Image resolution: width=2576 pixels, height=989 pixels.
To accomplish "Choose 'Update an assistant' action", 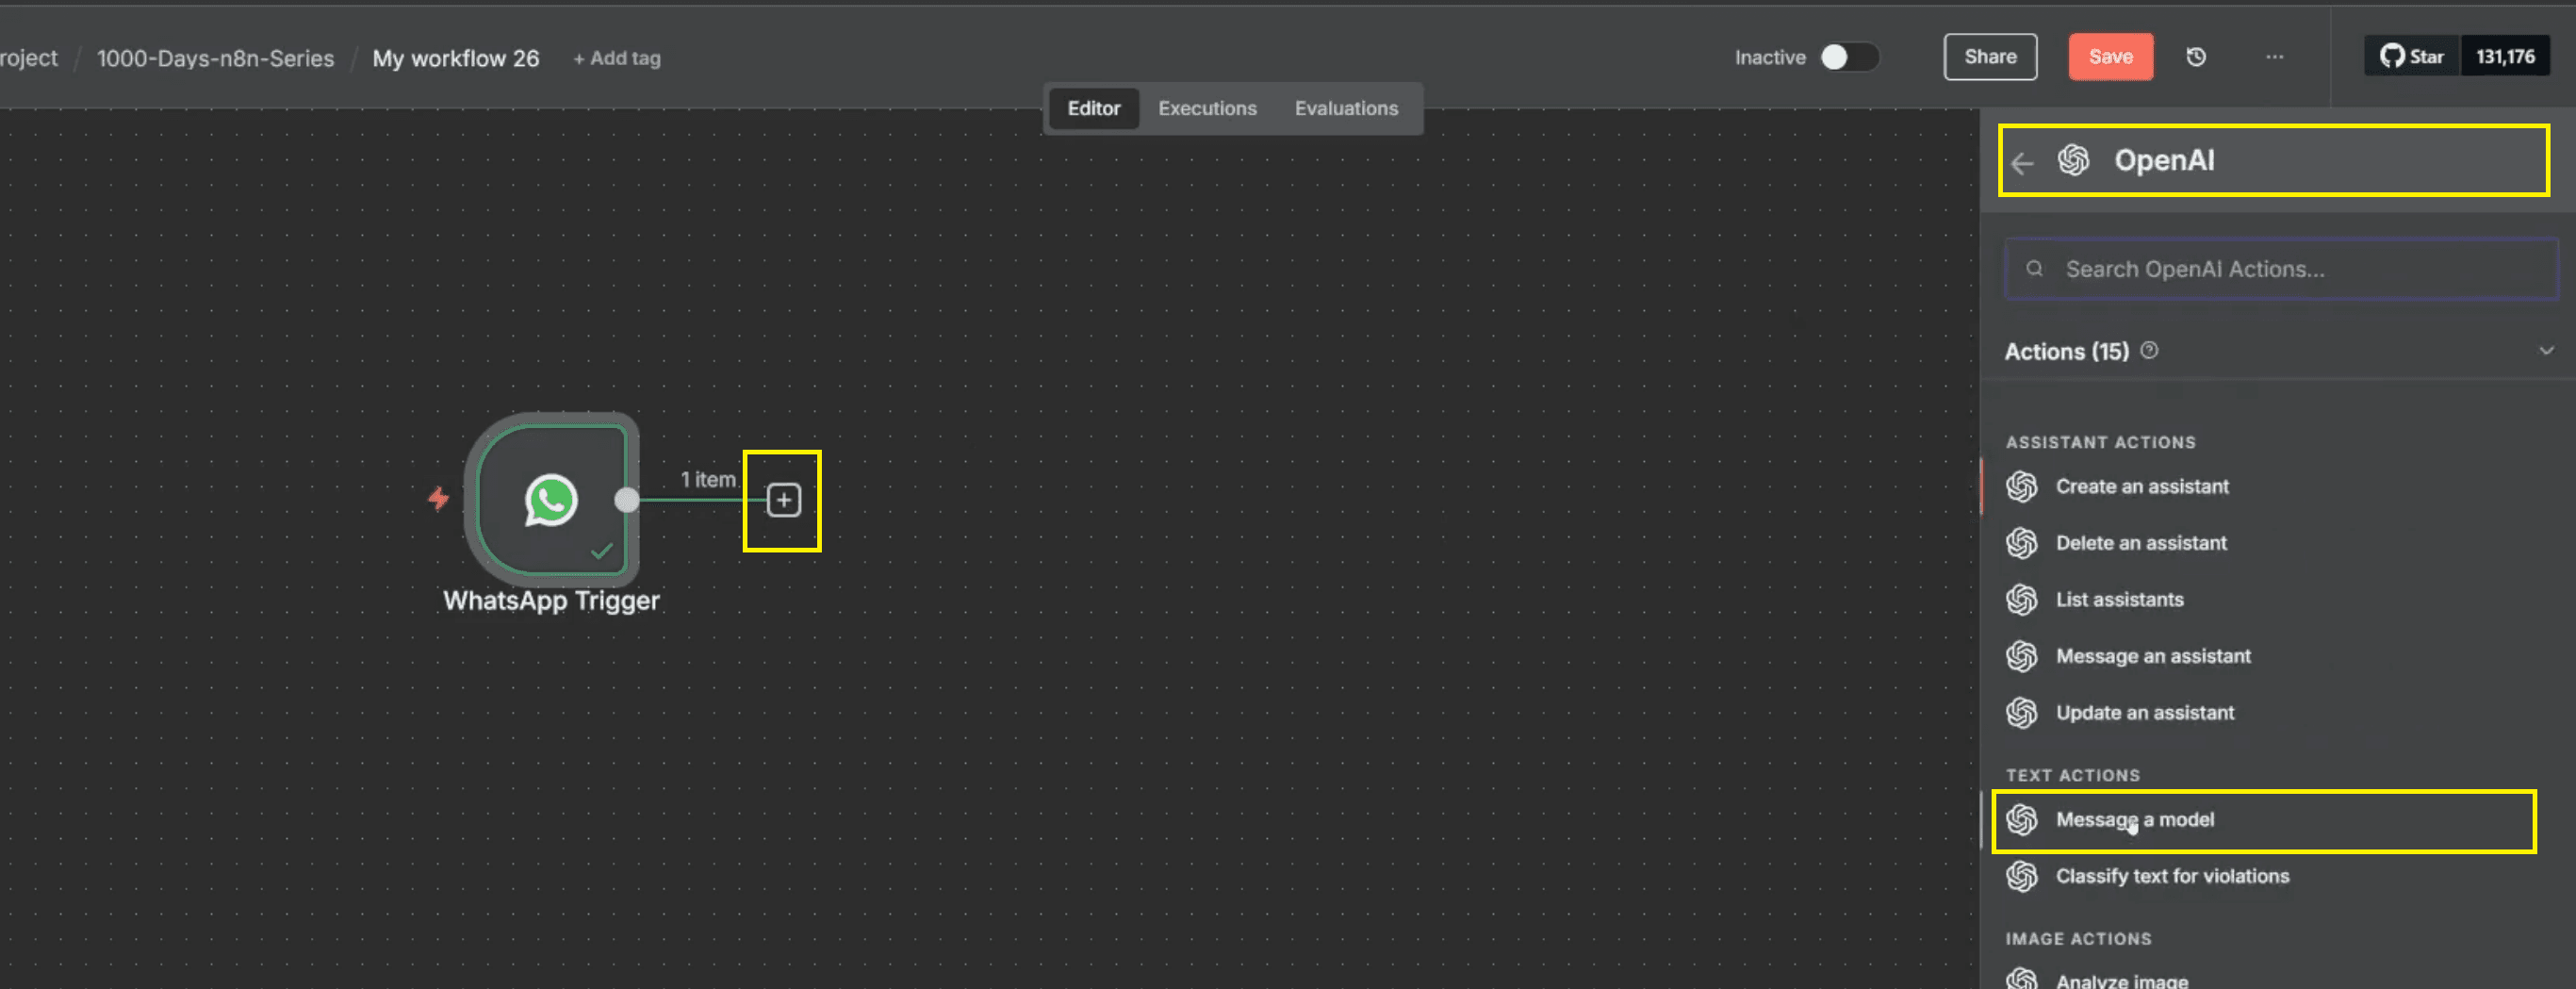I will point(2145,712).
